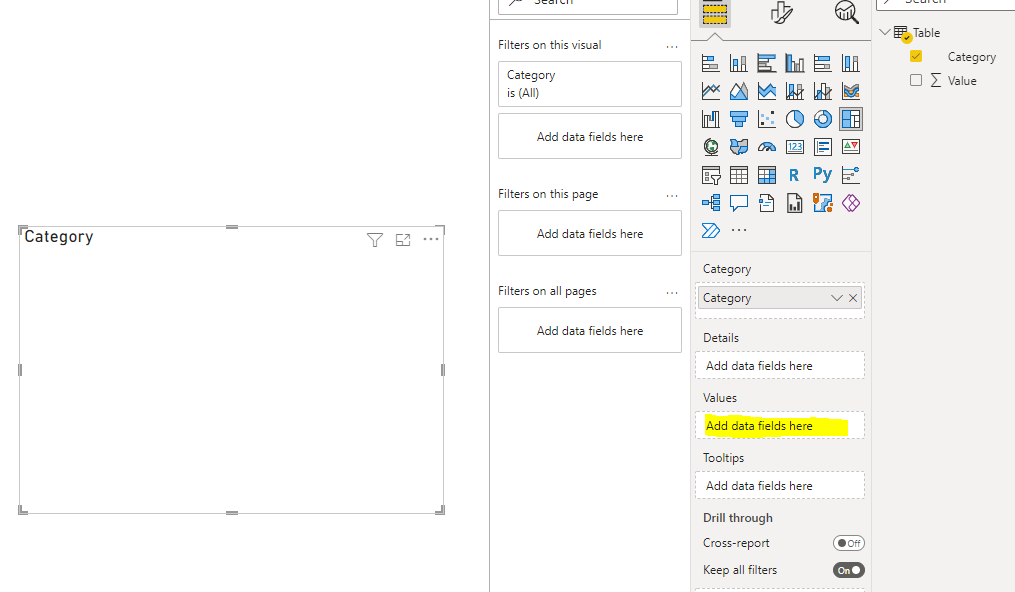This screenshot has width=1015, height=592.
Task: Add the Q&A speech bubble visual
Action: 739,203
